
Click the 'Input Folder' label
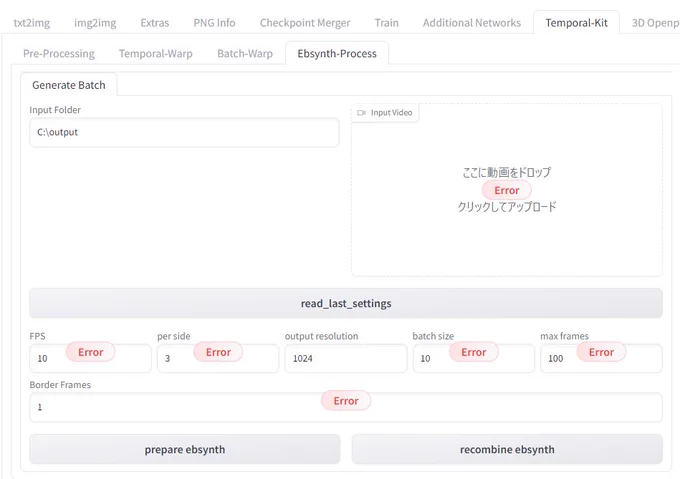point(55,110)
